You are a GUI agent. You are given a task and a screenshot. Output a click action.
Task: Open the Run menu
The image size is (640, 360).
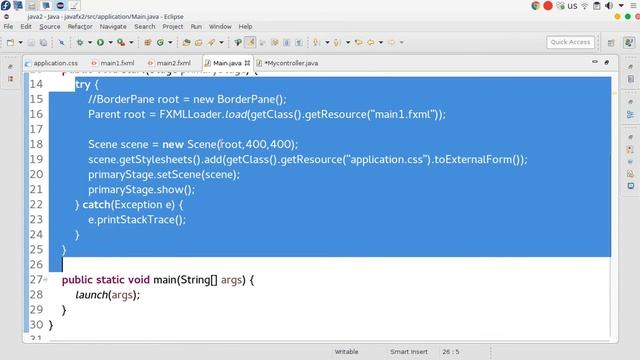(196, 27)
